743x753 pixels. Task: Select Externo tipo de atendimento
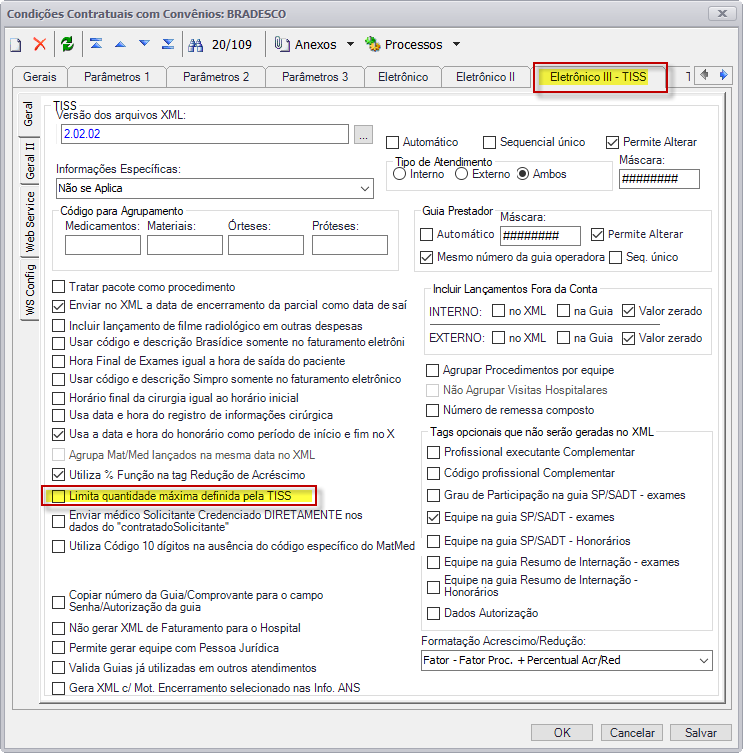(x=462, y=174)
